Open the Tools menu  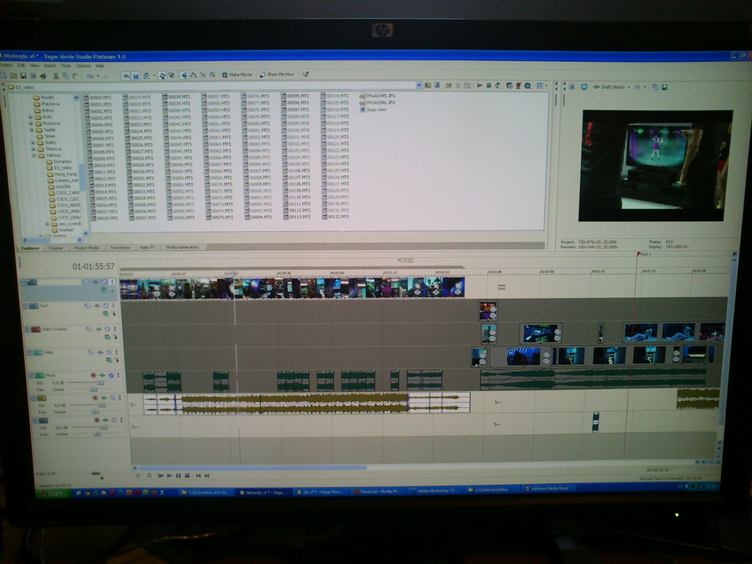66,66
